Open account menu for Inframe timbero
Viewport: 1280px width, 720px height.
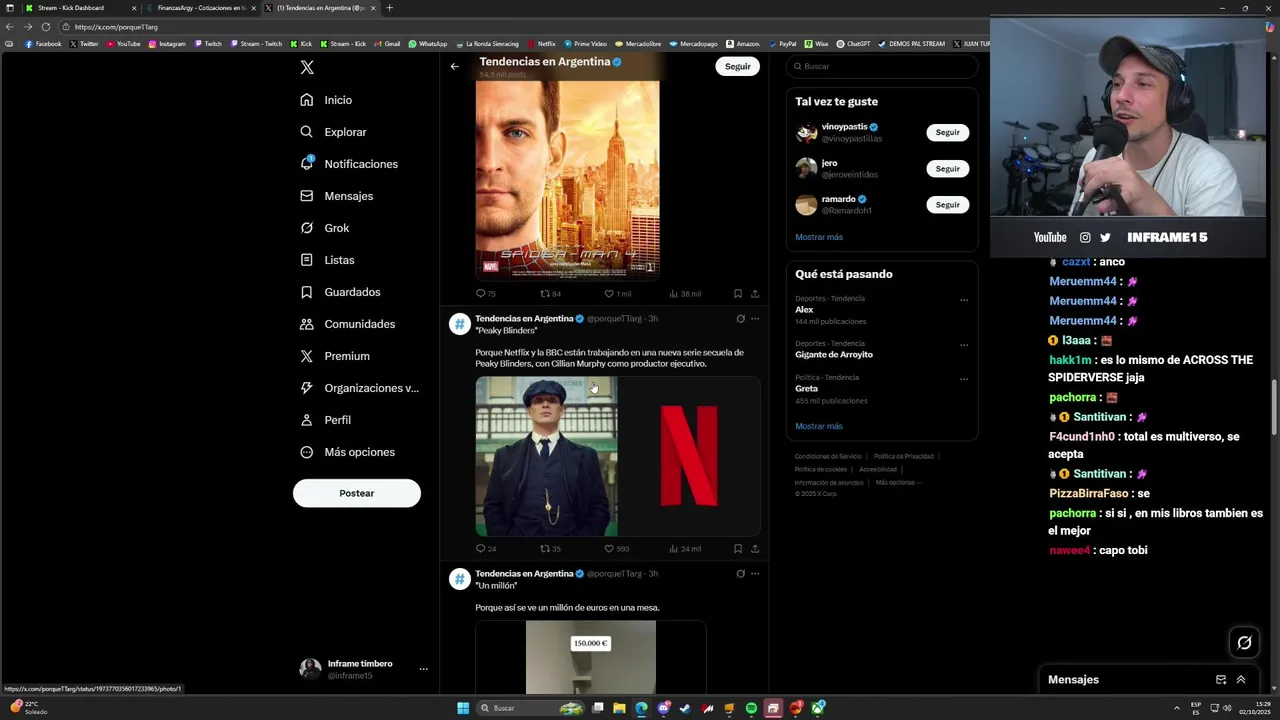point(364,669)
